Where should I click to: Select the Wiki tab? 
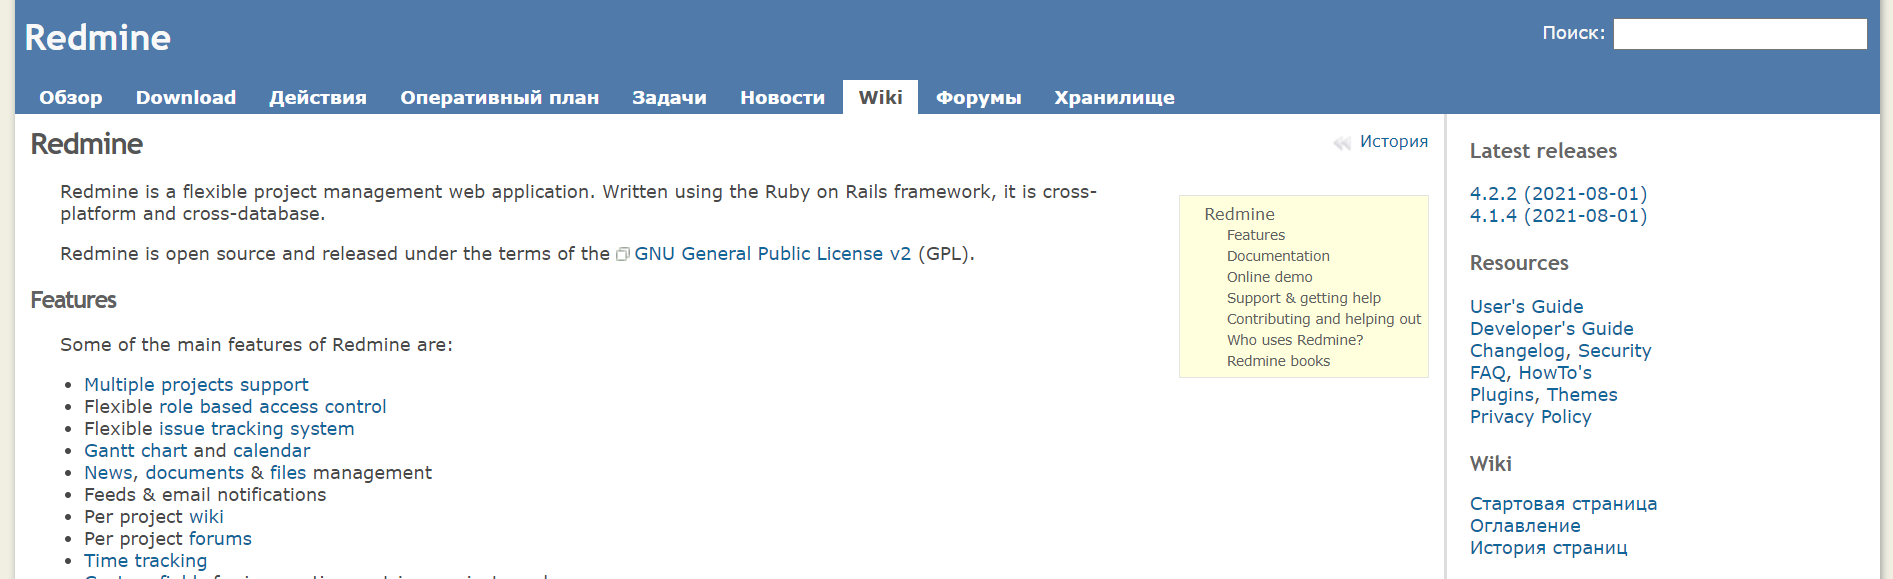880,97
